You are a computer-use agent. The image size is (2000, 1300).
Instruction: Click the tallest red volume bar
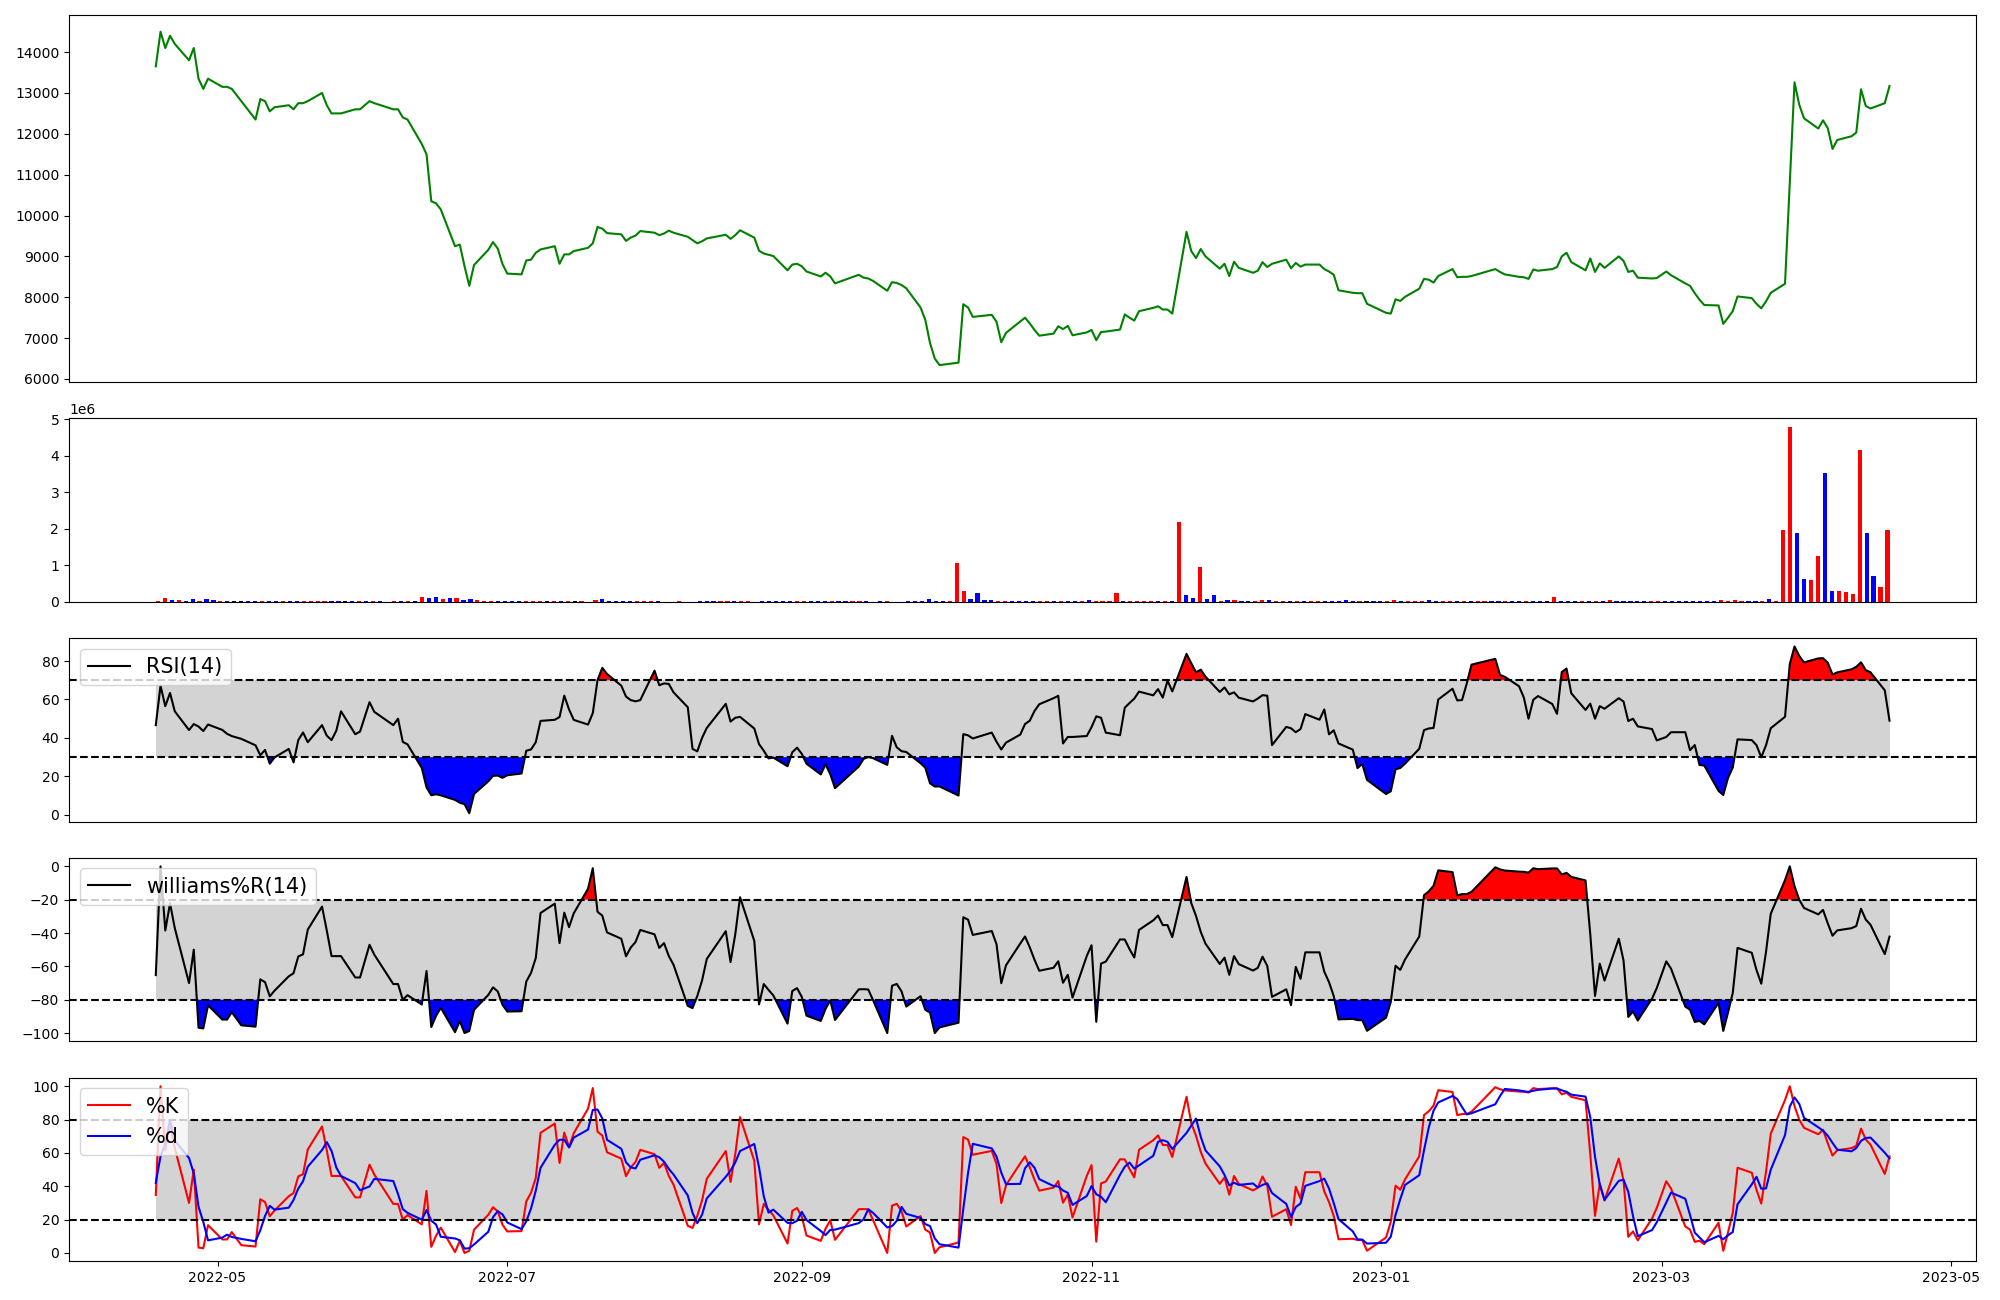coord(1790,515)
